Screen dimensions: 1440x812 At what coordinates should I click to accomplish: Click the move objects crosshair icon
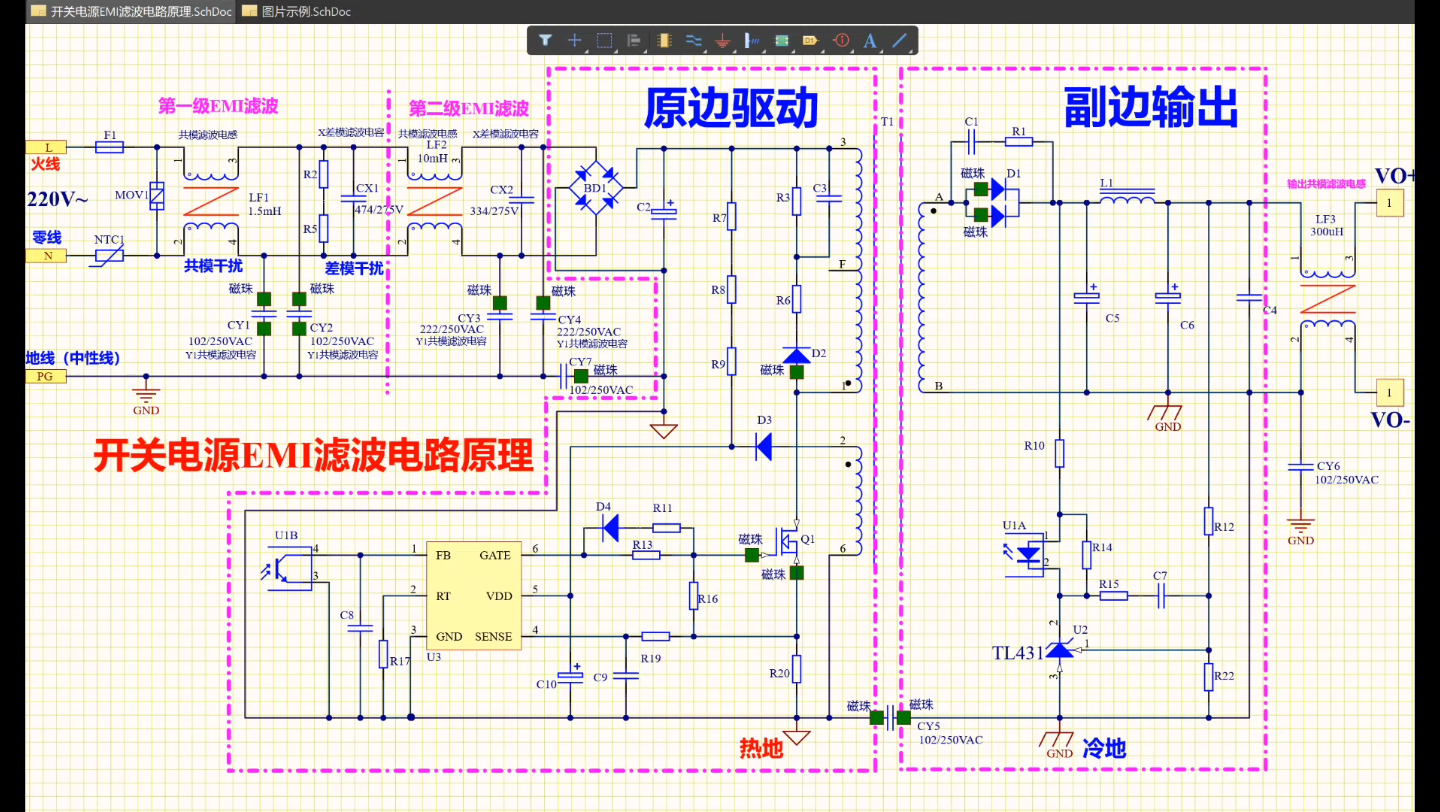pyautogui.click(x=575, y=41)
